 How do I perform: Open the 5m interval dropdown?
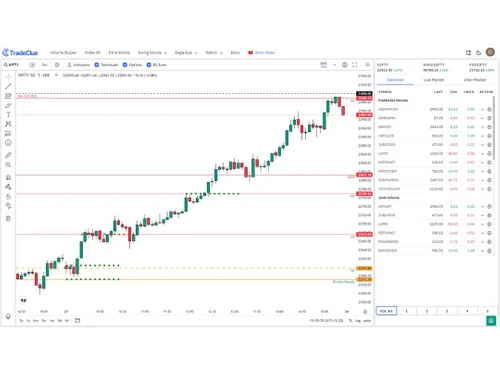(x=45, y=65)
